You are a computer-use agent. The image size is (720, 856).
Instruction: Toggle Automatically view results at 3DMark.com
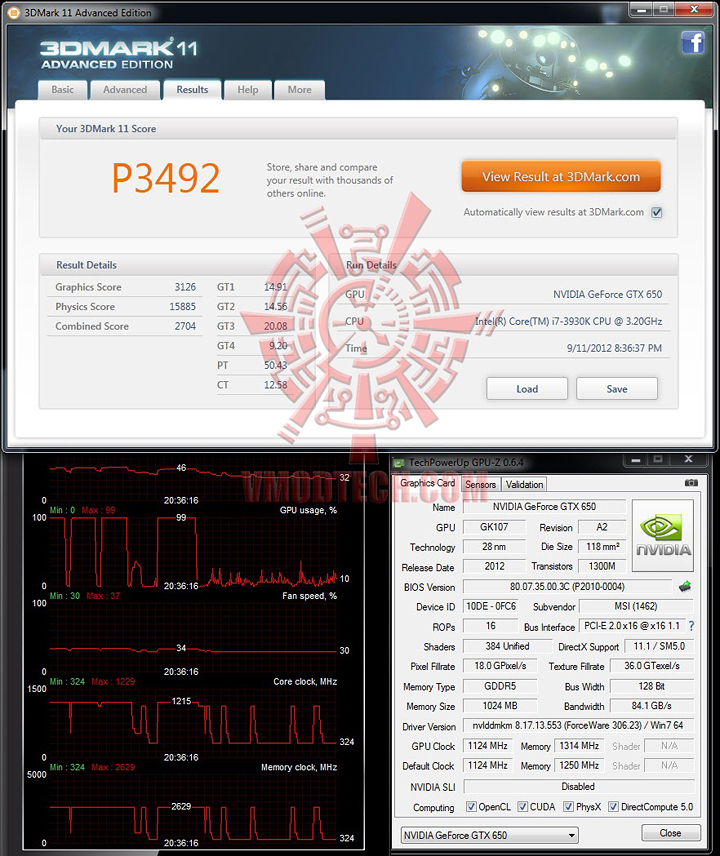[657, 212]
